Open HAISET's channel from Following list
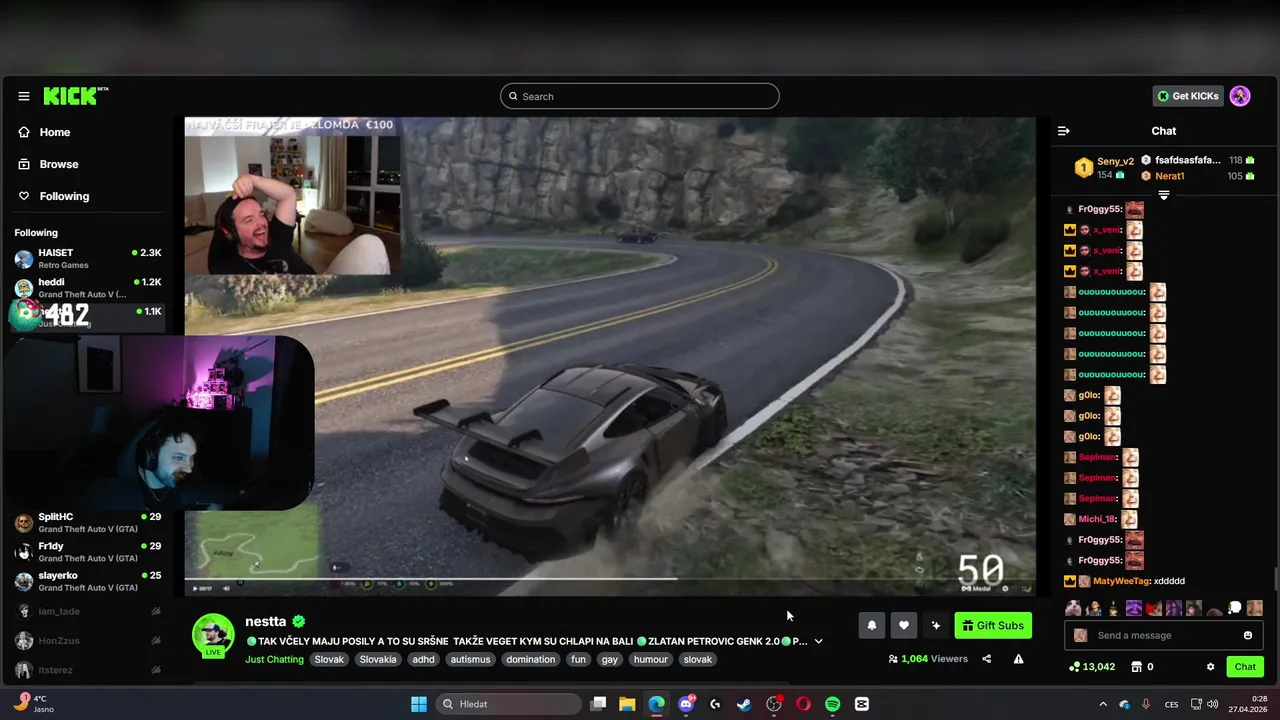The height and width of the screenshot is (720, 1280). (x=88, y=258)
